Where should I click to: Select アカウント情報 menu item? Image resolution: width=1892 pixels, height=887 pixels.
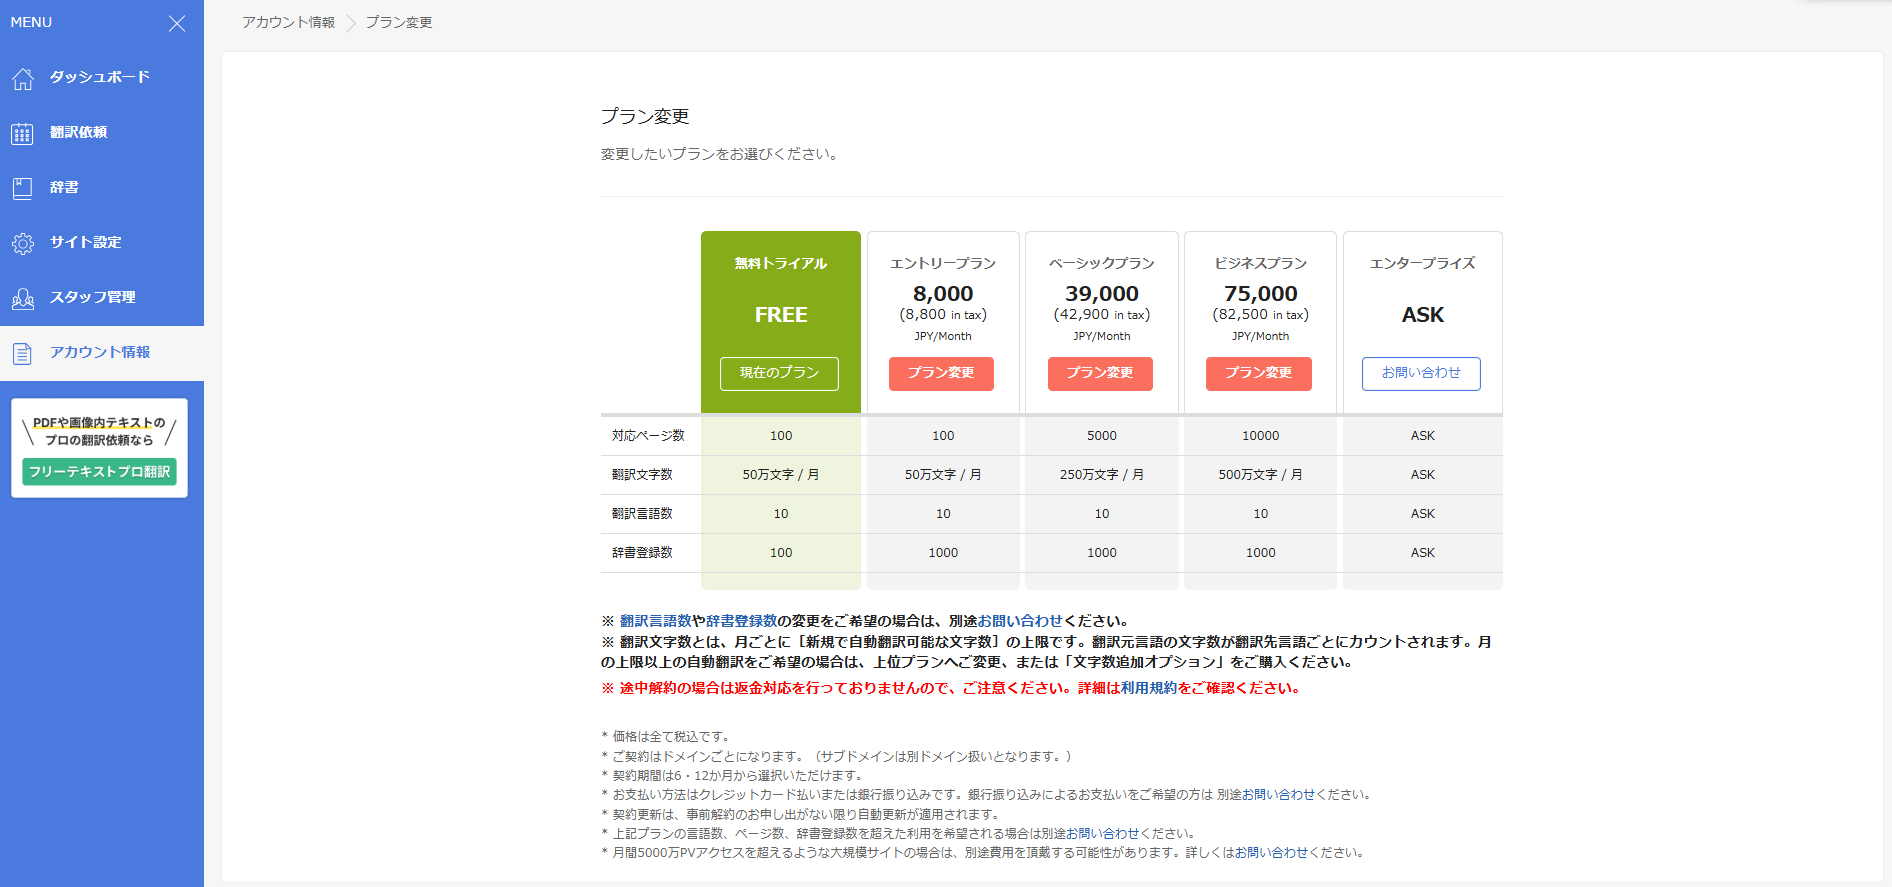102,353
